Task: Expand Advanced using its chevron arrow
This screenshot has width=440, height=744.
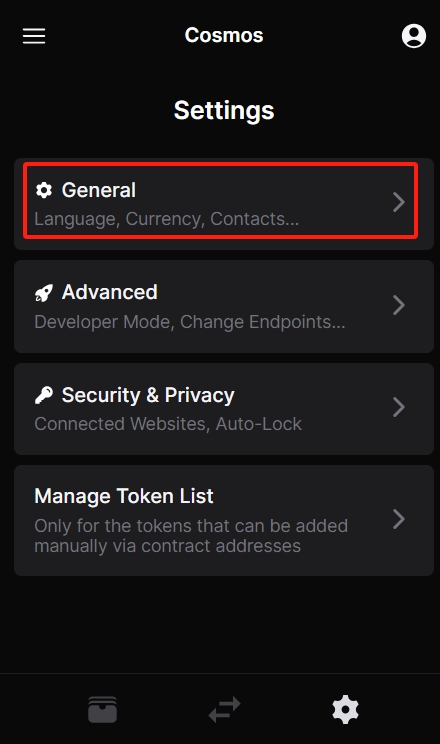Action: click(399, 305)
